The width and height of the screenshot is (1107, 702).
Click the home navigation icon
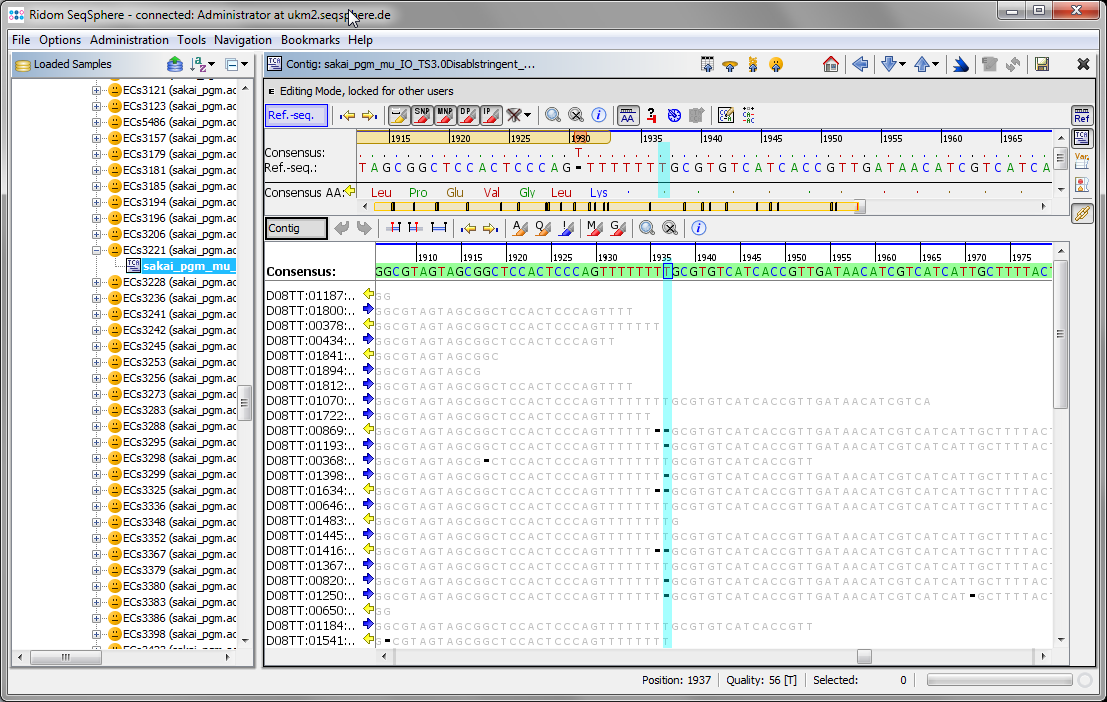[830, 63]
